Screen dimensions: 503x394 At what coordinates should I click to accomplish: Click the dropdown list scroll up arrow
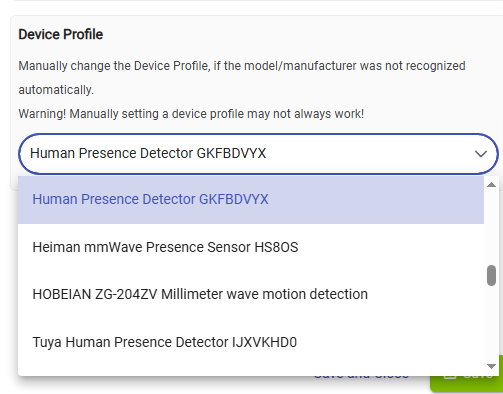coord(491,185)
